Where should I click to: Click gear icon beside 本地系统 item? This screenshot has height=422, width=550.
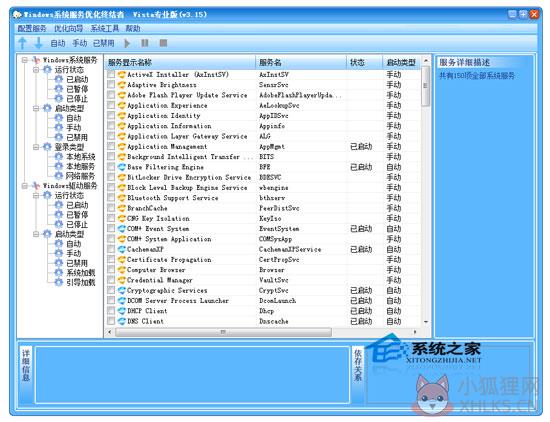[x=59, y=156]
